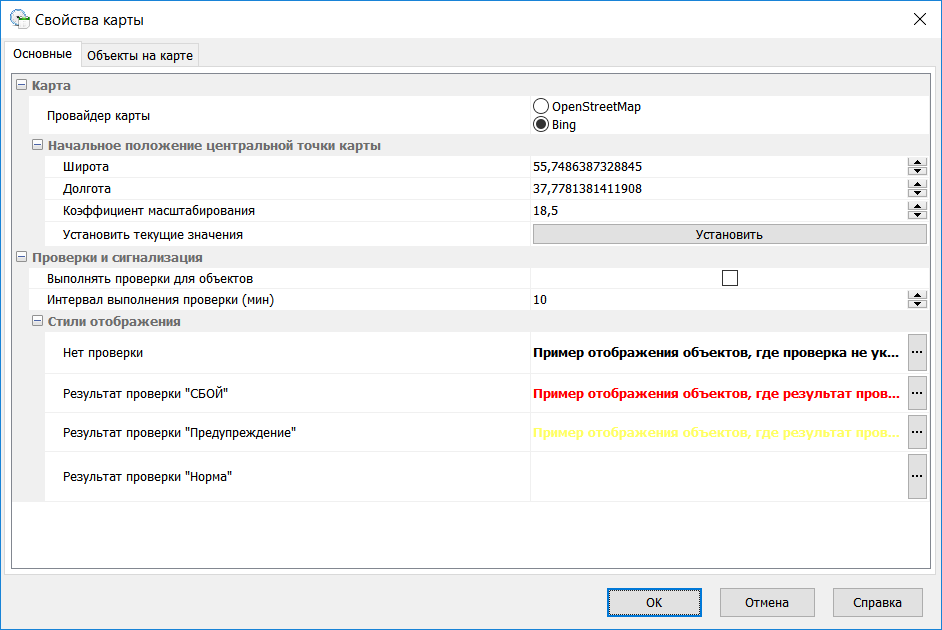Open style editor for result "СБОЙ"

917,394
